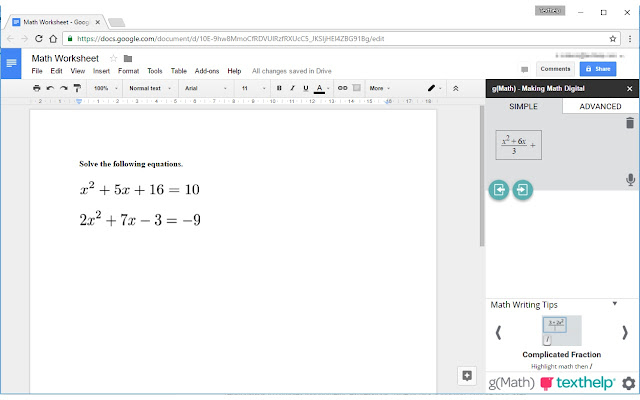Click the first equation x² + 5x + 16 = 10
640x400 pixels.
click(x=140, y=189)
